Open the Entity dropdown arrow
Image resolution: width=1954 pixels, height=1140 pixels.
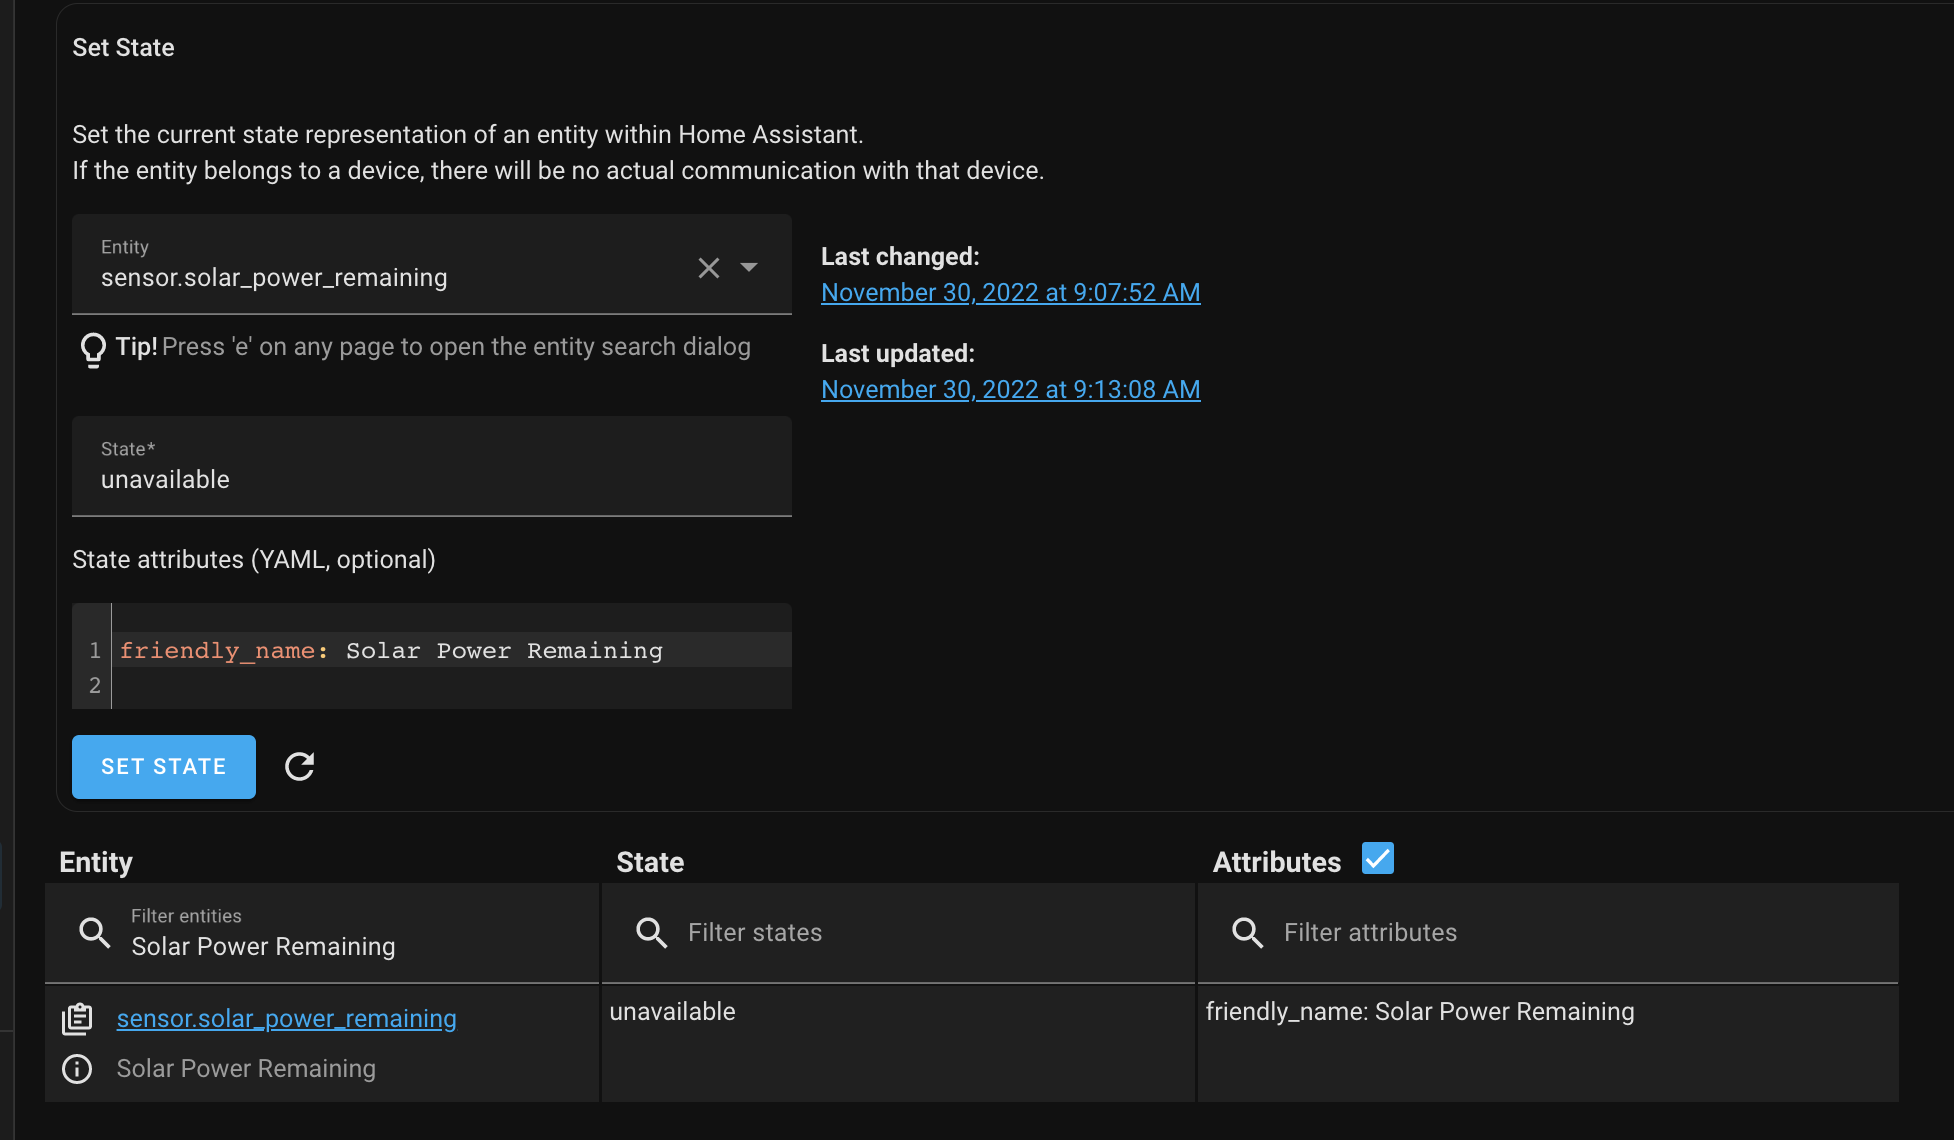coord(749,267)
